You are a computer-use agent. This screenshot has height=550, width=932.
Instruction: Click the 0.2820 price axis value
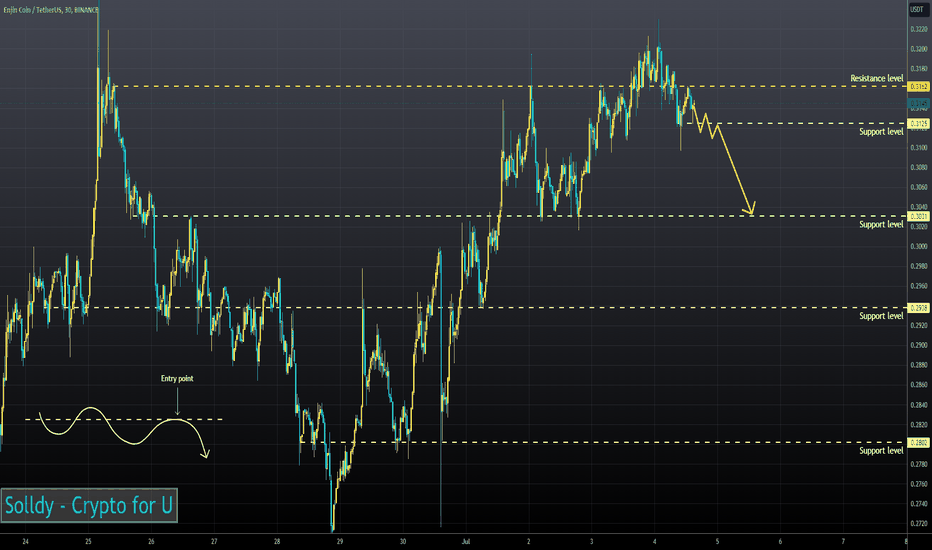[x=918, y=425]
